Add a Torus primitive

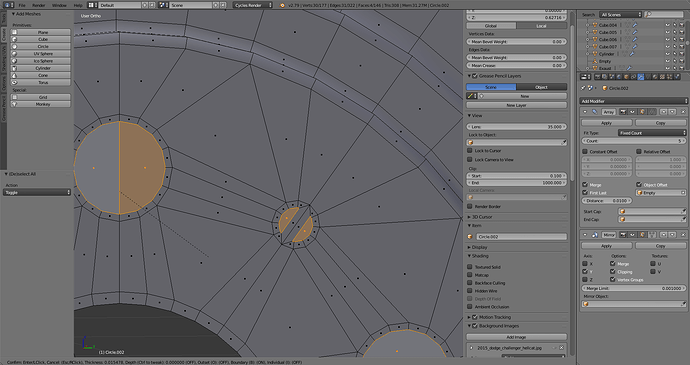point(40,82)
